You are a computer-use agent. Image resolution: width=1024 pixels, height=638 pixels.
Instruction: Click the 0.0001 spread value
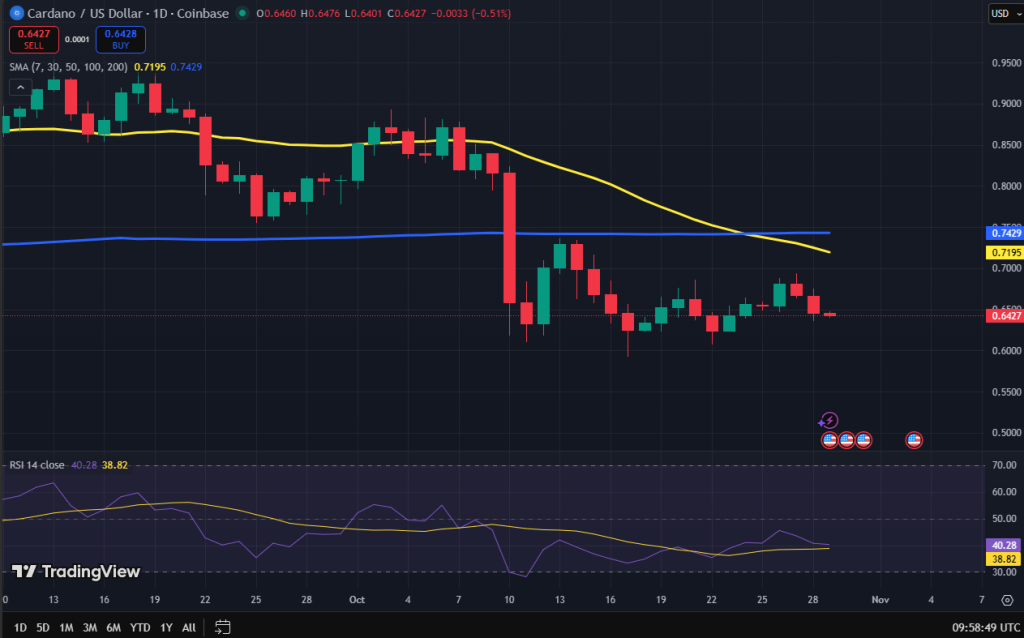tap(77, 39)
